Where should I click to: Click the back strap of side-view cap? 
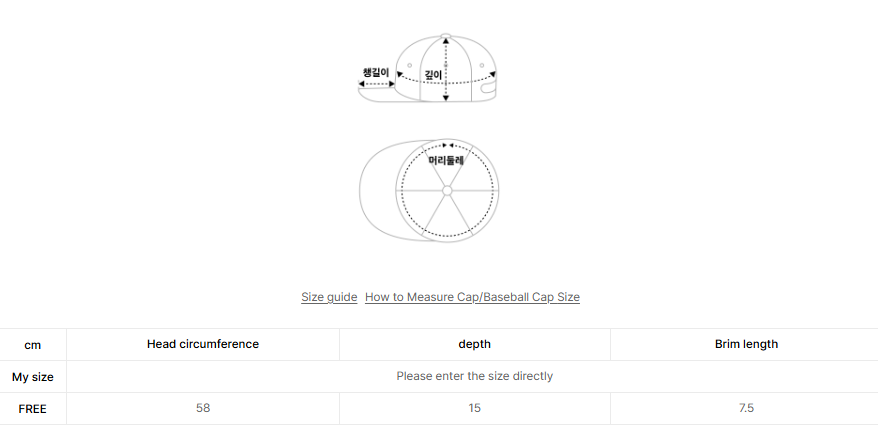pyautogui.click(x=488, y=91)
